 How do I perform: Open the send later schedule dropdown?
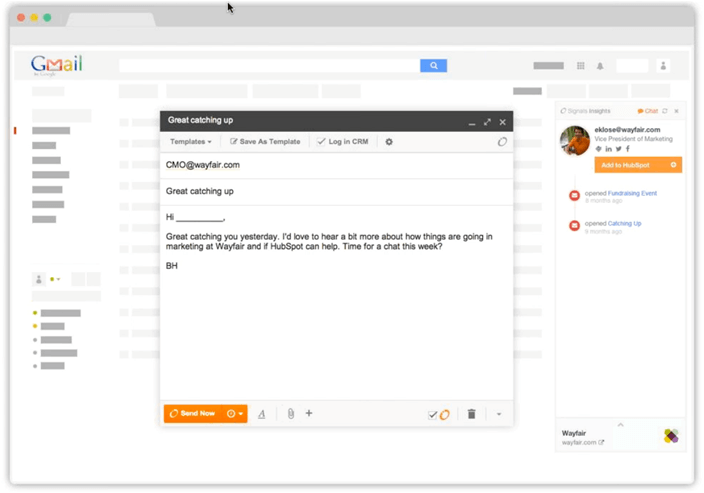coord(235,414)
